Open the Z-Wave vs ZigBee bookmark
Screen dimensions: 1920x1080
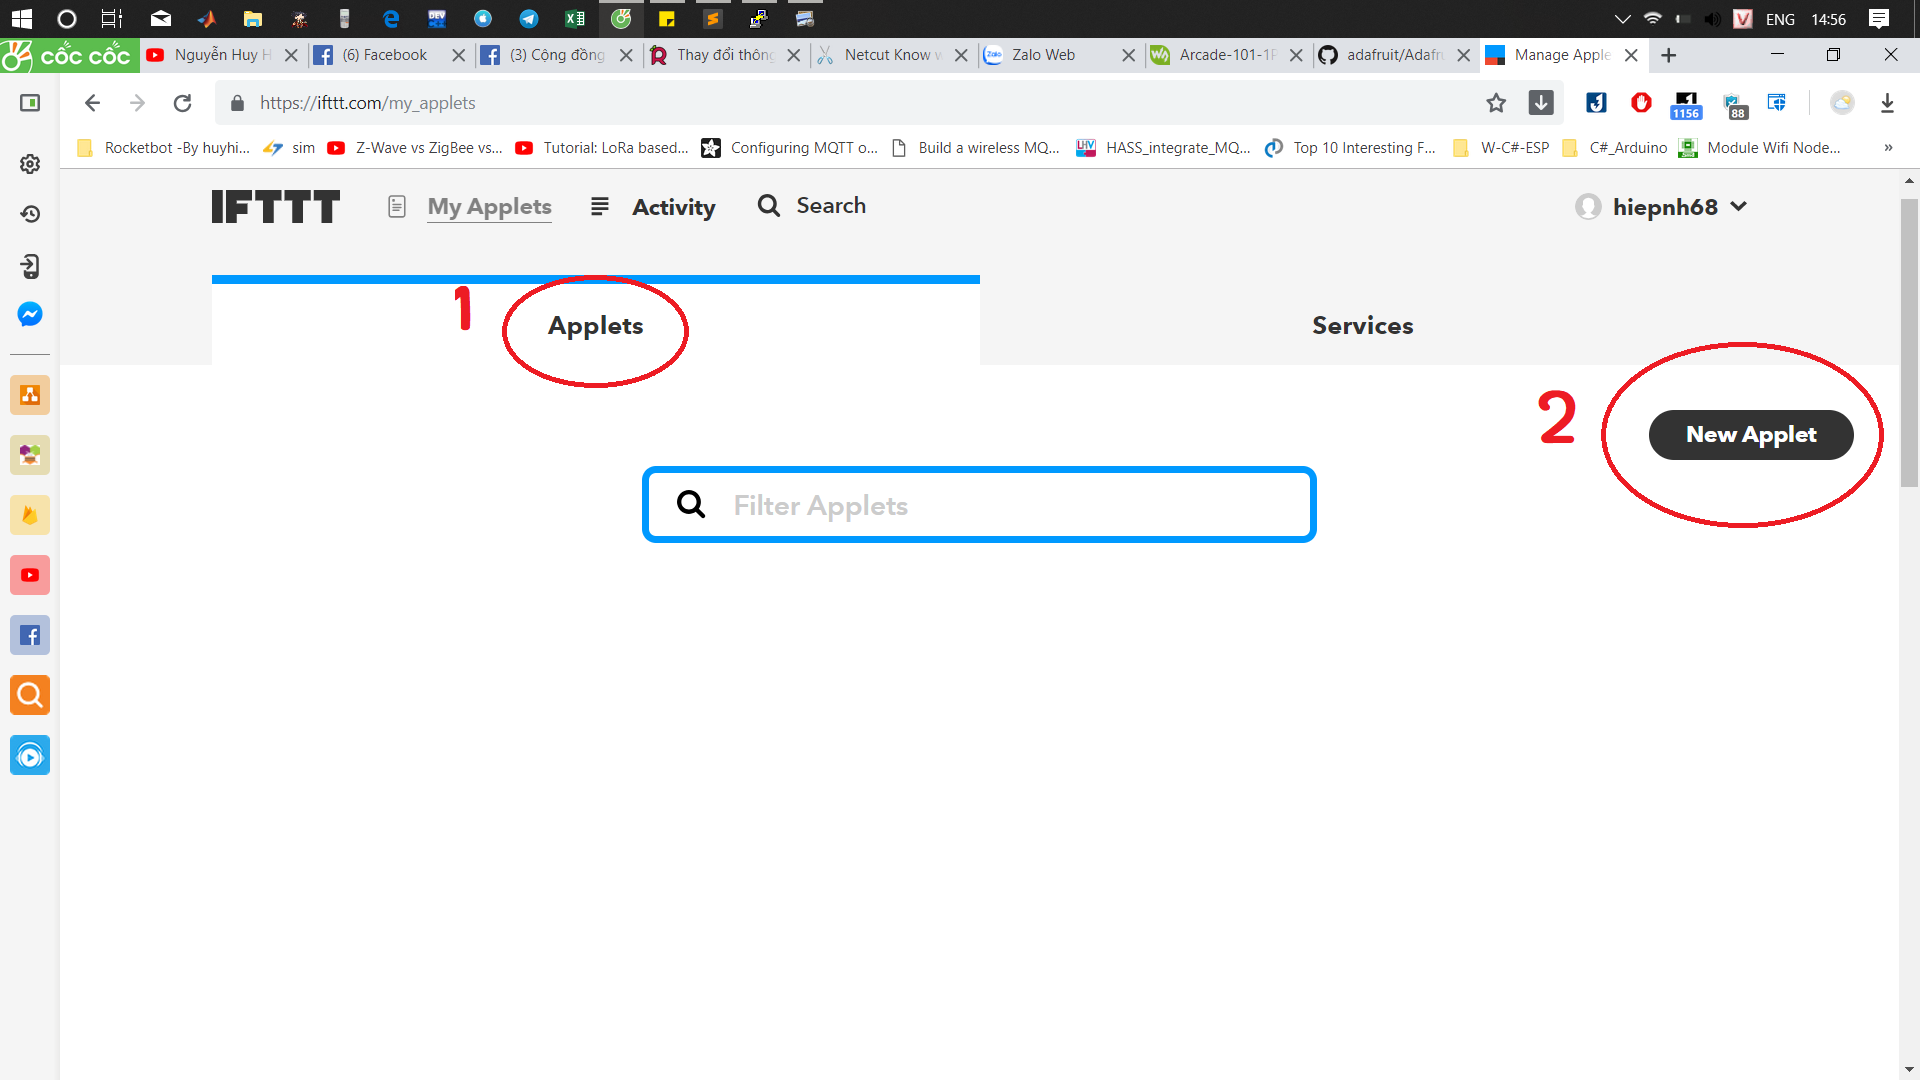(416, 148)
